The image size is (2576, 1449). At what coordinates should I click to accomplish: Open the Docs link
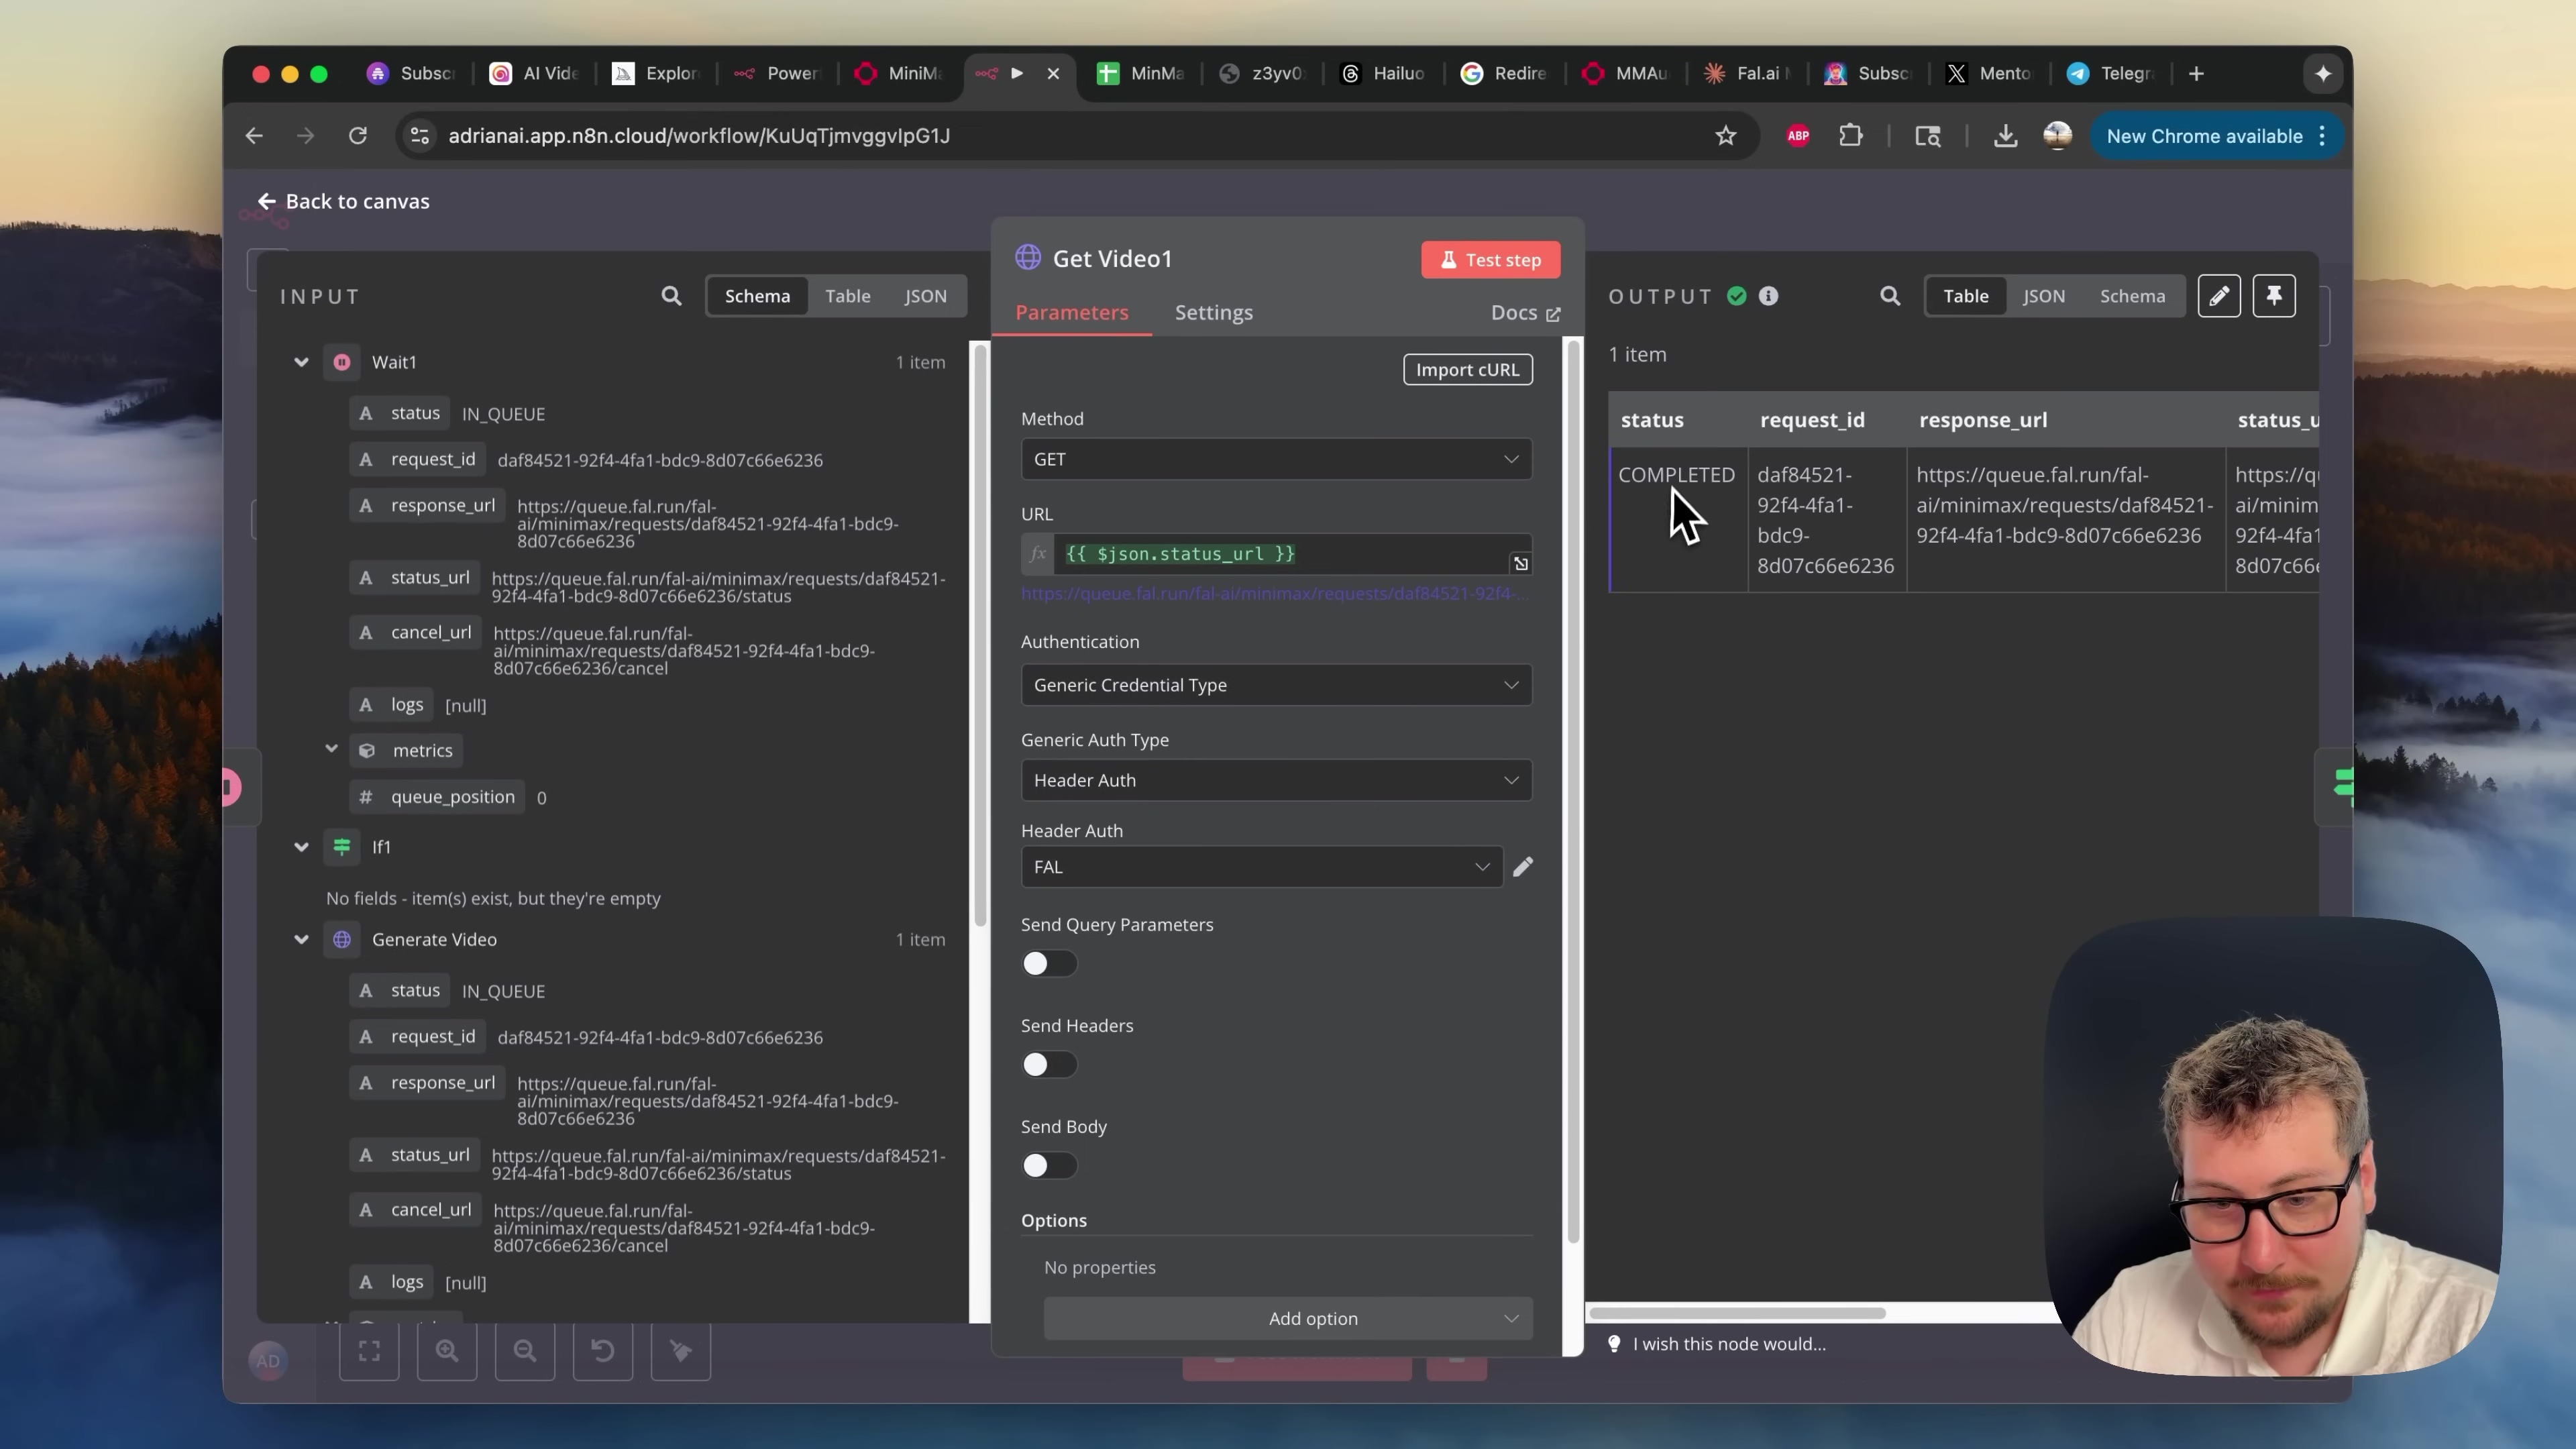point(1525,313)
